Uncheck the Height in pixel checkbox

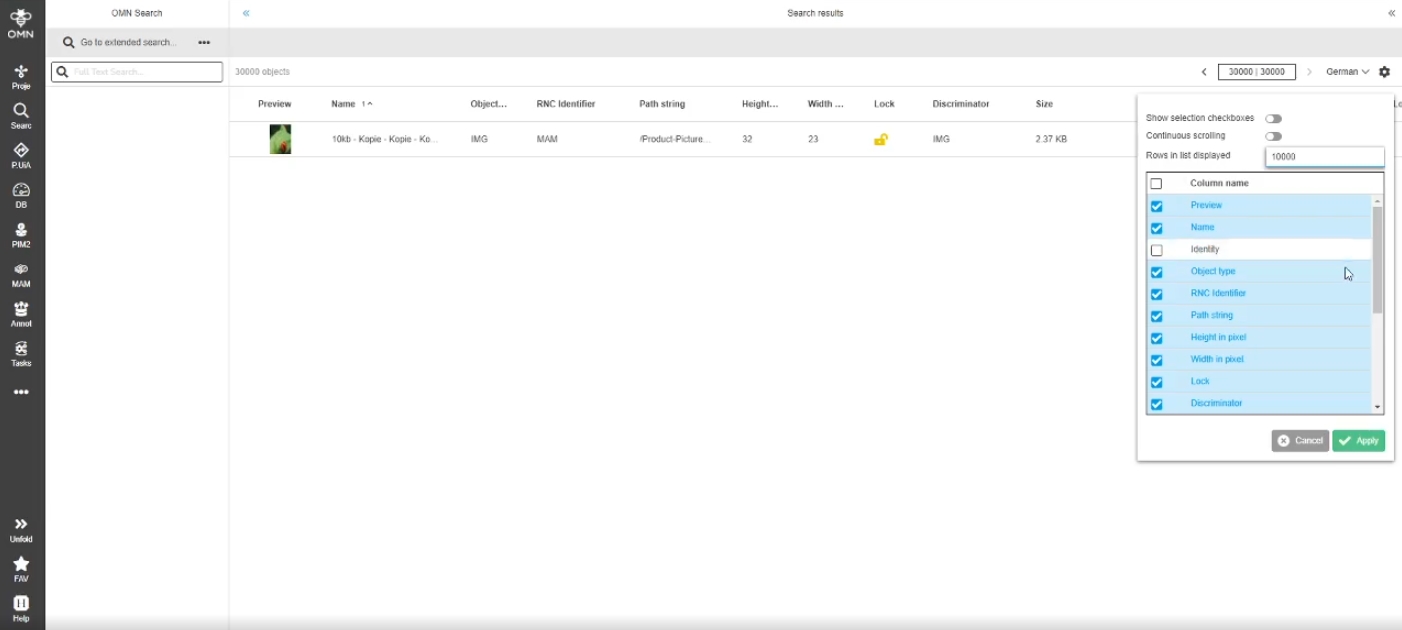coord(1156,338)
